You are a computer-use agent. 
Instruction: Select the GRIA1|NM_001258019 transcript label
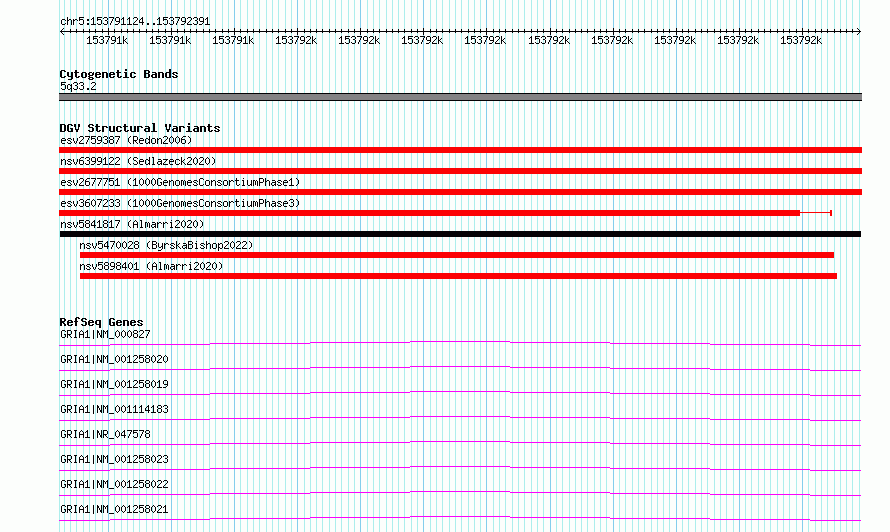114,384
